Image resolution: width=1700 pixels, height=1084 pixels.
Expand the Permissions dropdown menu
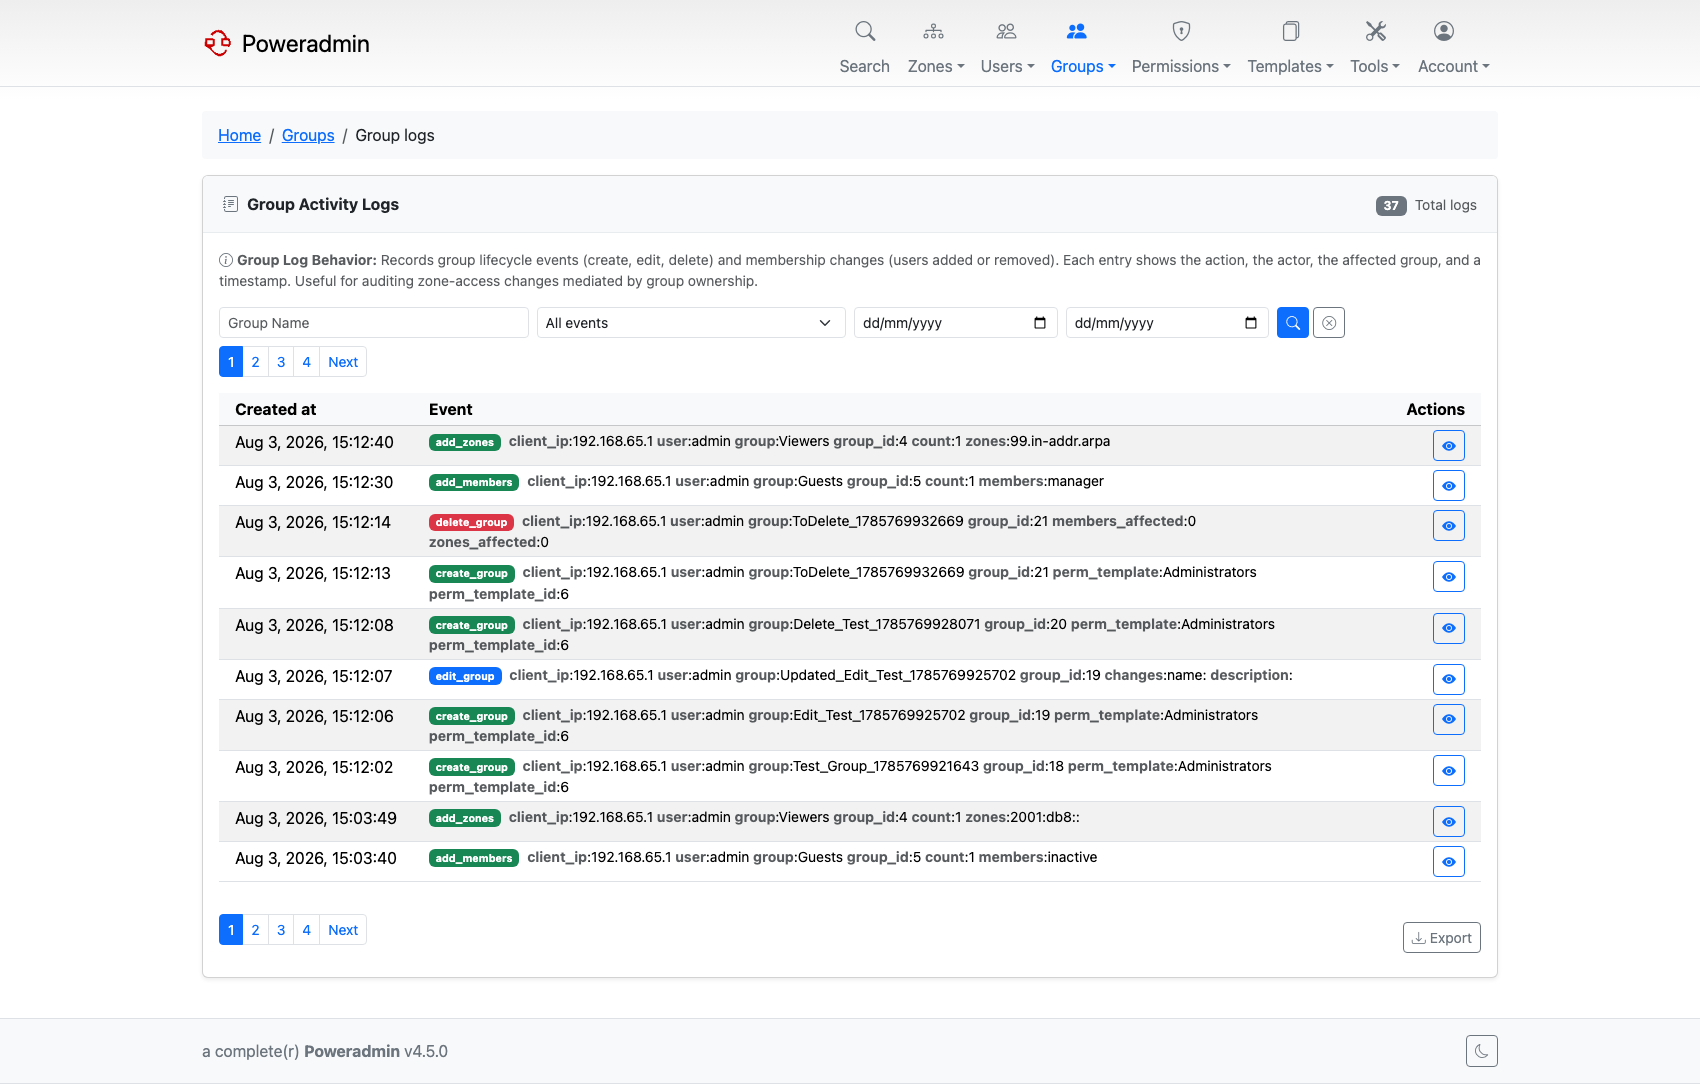point(1181,66)
